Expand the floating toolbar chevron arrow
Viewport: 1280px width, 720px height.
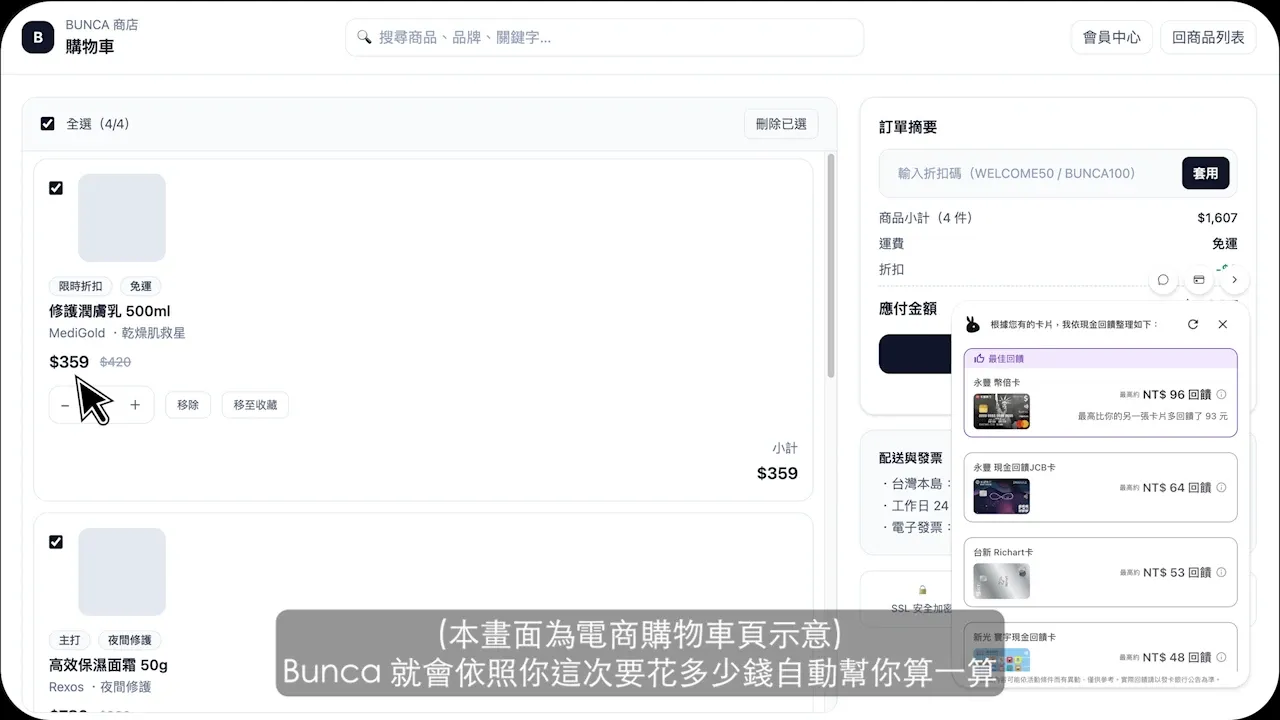tap(1235, 280)
